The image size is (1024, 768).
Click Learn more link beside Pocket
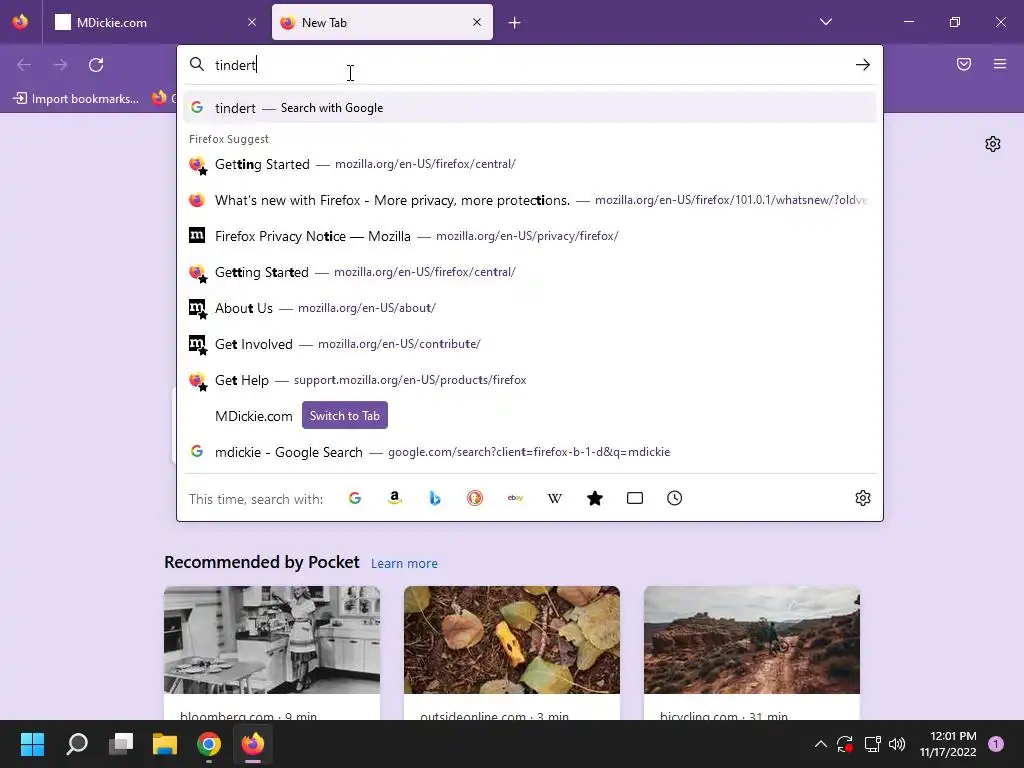click(404, 564)
